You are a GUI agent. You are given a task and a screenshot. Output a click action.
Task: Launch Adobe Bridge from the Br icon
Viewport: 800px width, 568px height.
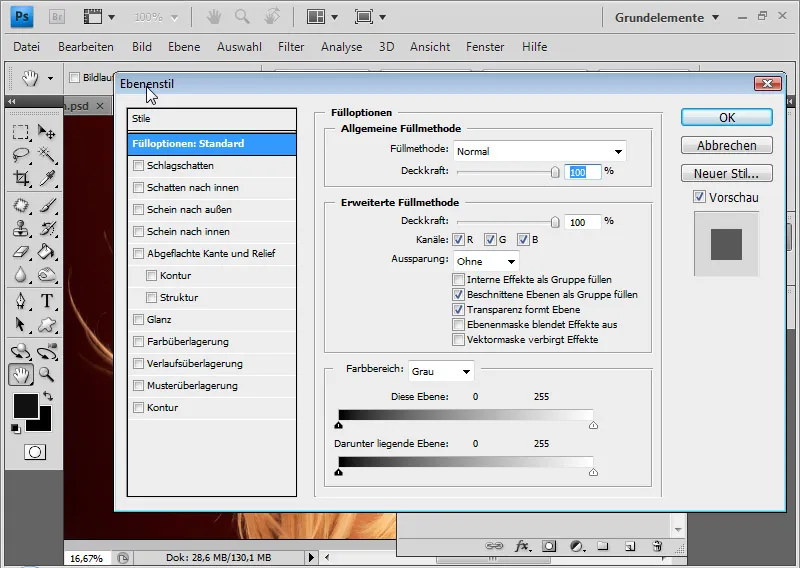click(x=57, y=17)
